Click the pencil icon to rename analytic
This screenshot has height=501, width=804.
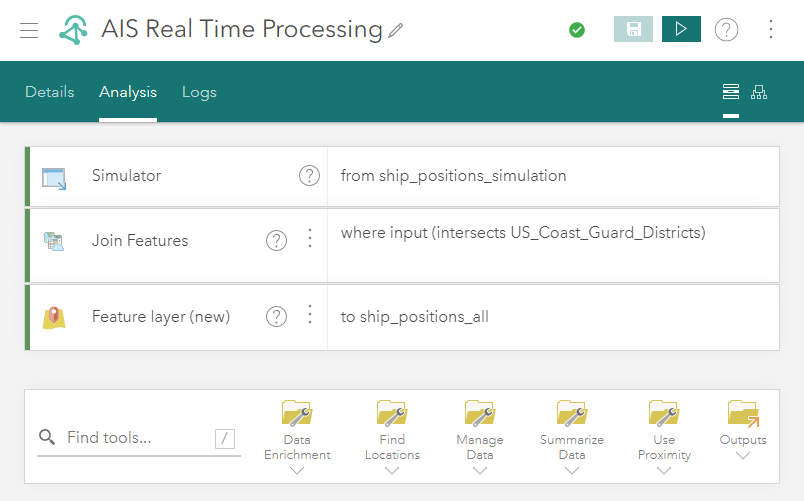pos(396,31)
